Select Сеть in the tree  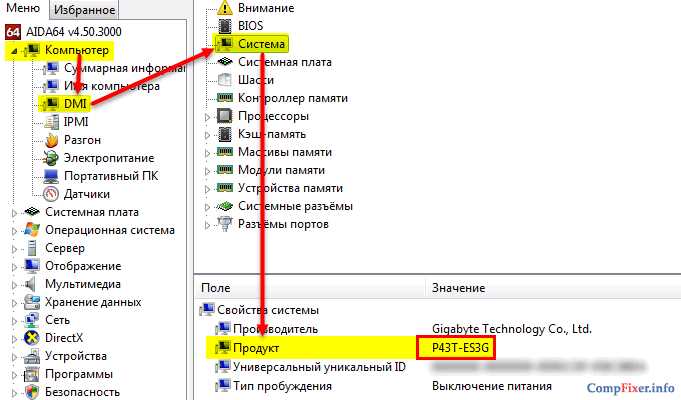[x=57, y=320]
